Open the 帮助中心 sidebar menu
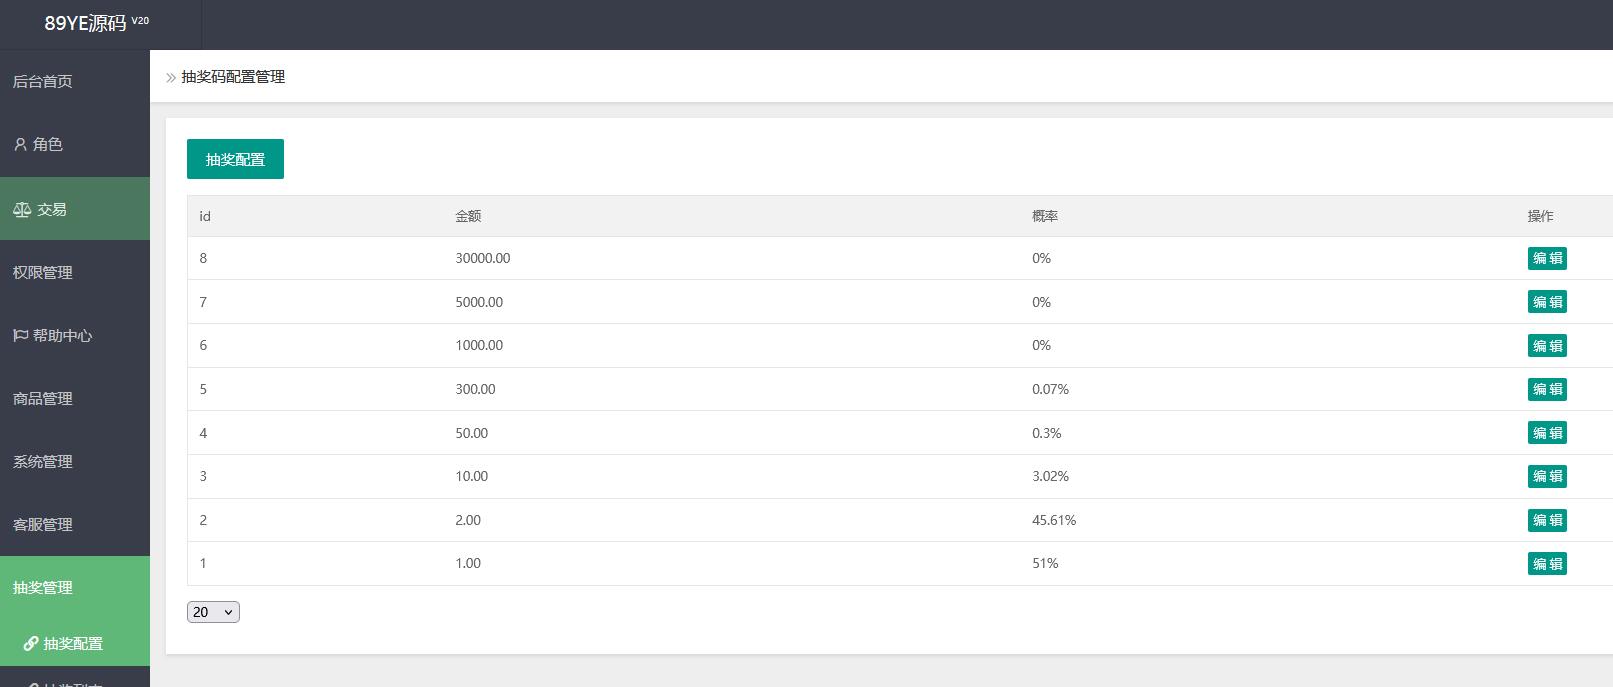Screen dimensions: 1613x687 [x=75, y=335]
